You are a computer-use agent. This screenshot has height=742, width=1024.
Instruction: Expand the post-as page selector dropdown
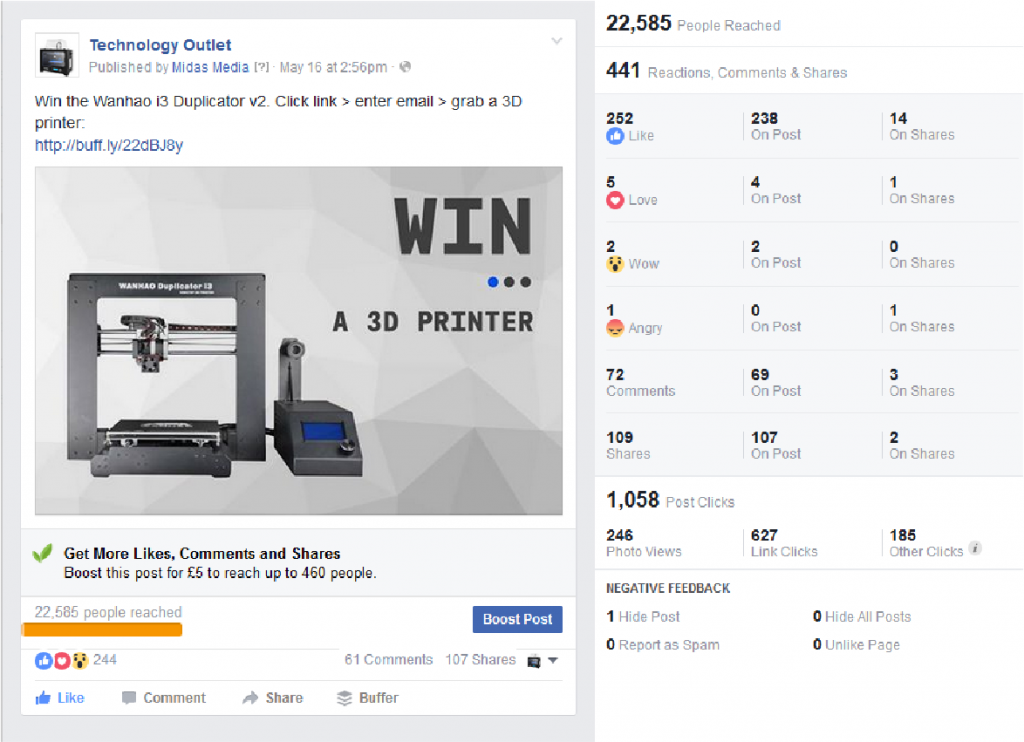[x=542, y=661]
